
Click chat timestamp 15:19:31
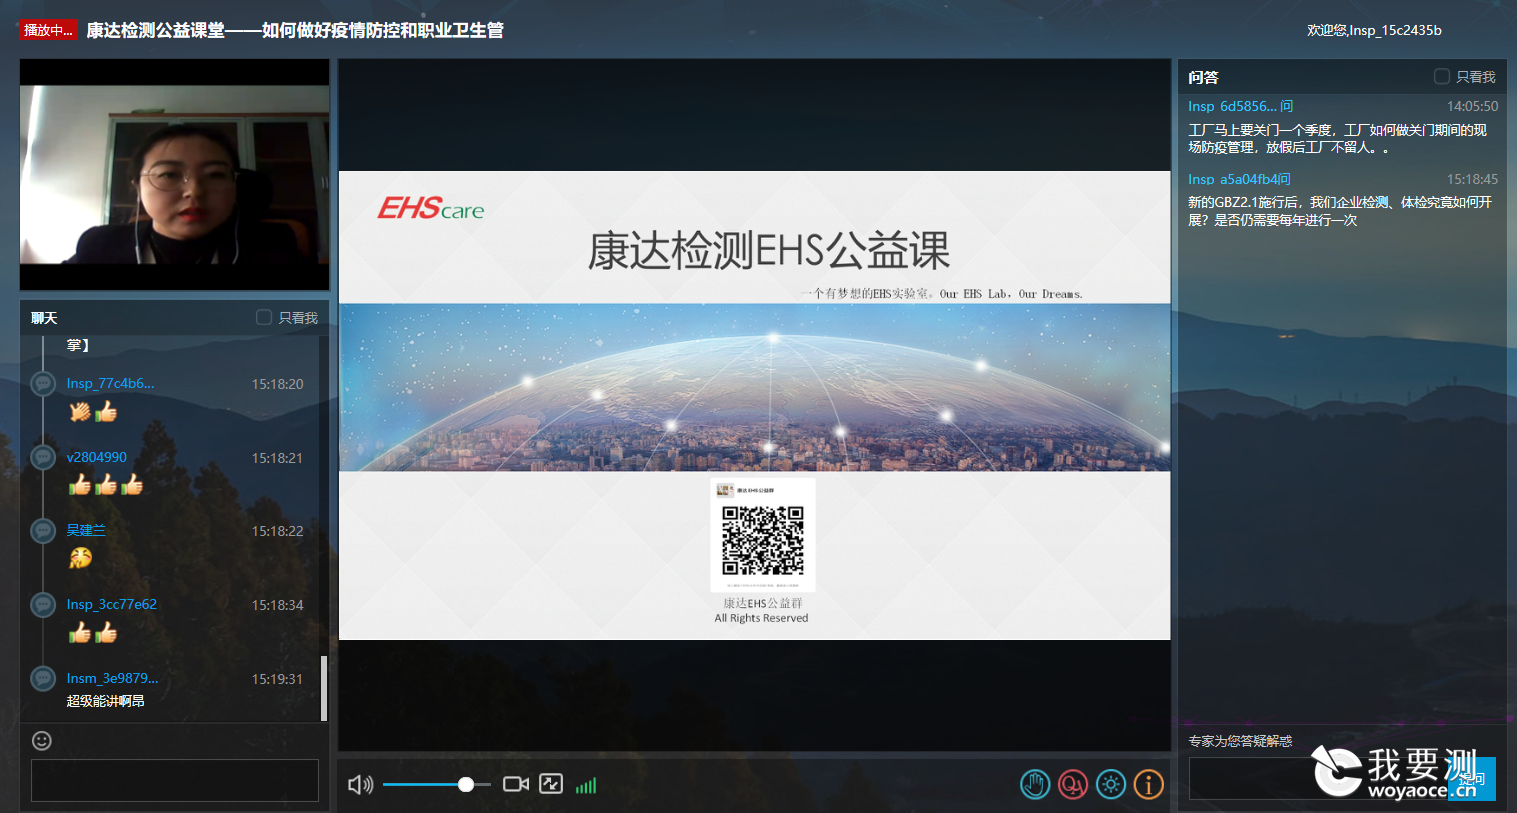(277, 679)
